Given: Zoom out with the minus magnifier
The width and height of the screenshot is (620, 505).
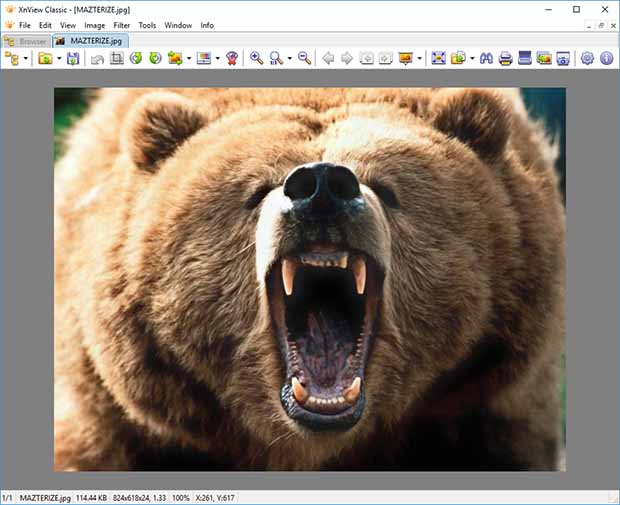Looking at the screenshot, I should click(304, 59).
